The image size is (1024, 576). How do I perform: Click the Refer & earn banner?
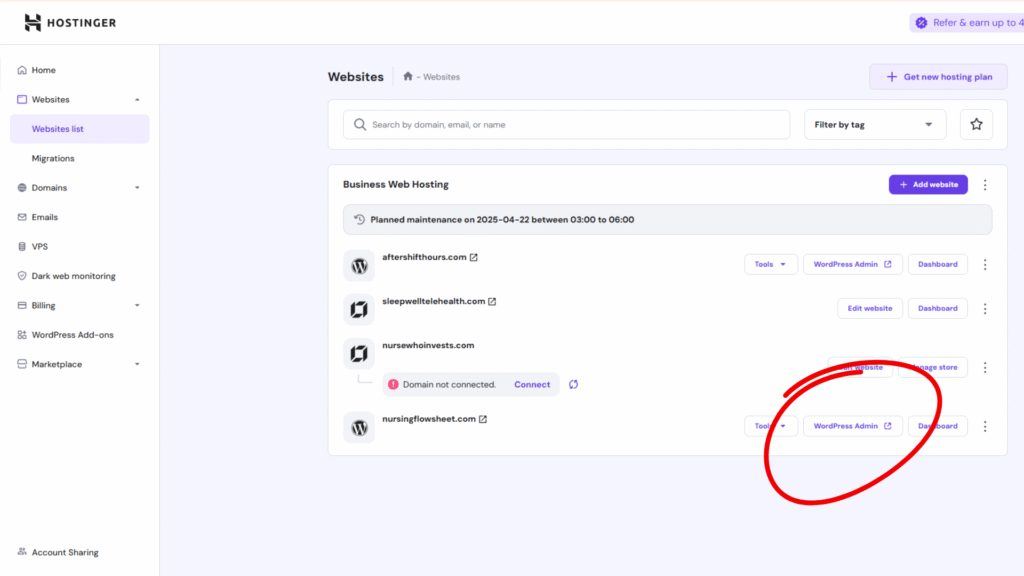pyautogui.click(x=967, y=23)
